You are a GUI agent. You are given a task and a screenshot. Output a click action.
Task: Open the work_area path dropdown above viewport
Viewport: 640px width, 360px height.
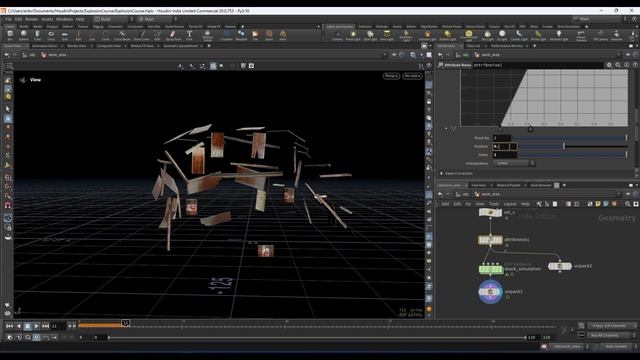384,55
